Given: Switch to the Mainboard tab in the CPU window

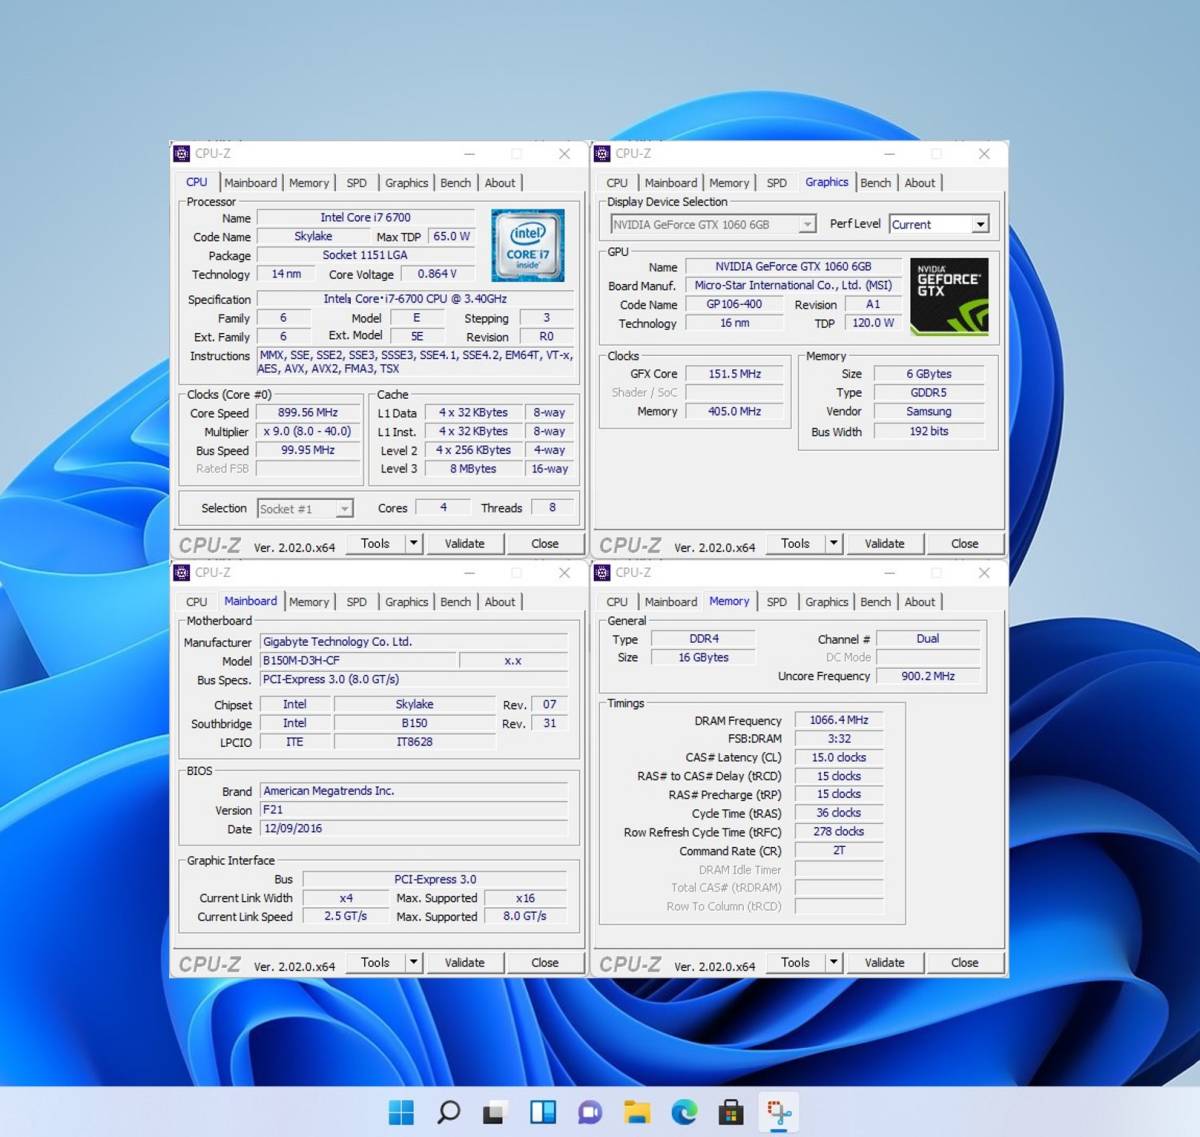Looking at the screenshot, I should pos(250,183).
